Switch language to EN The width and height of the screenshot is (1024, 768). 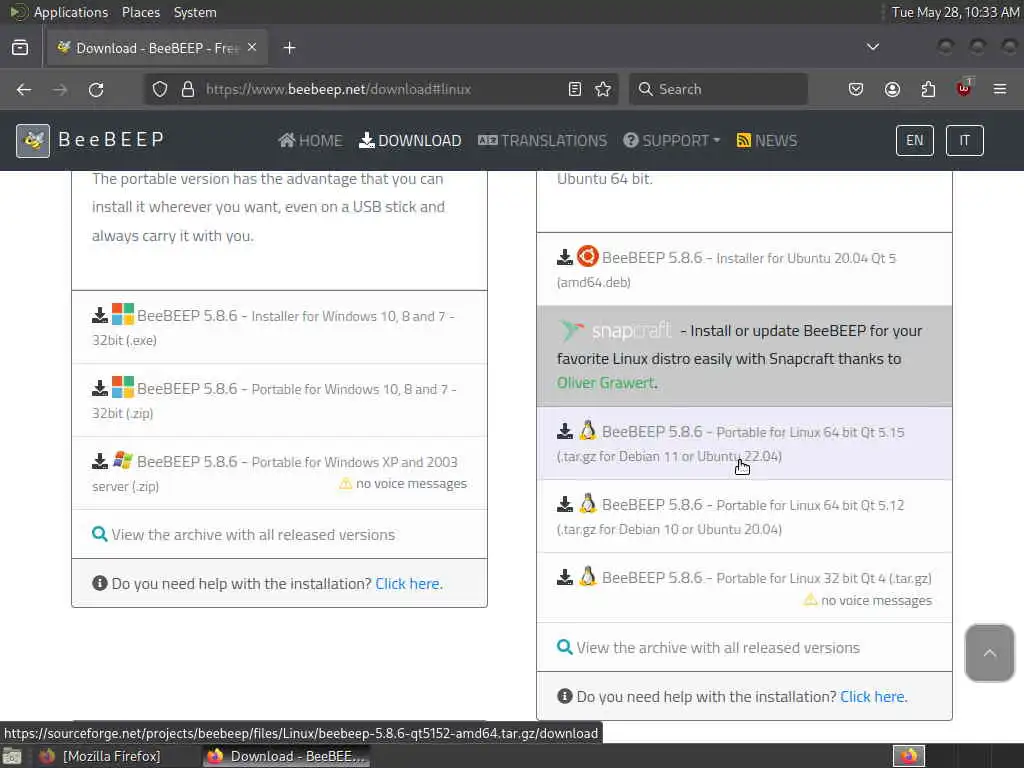pyautogui.click(x=915, y=140)
